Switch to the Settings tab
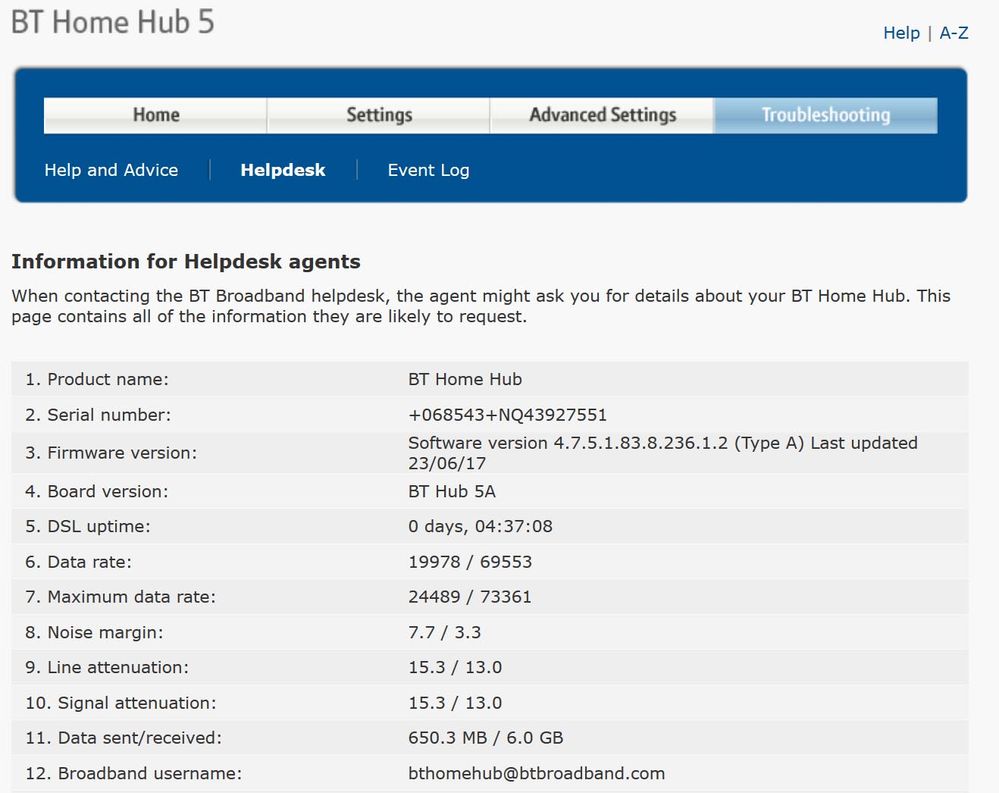 point(379,115)
